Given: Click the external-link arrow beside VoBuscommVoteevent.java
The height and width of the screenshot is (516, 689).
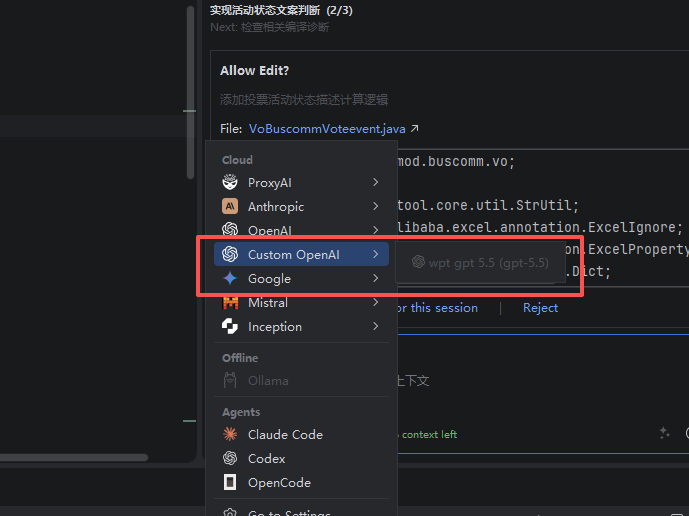Looking at the screenshot, I should (x=414, y=128).
